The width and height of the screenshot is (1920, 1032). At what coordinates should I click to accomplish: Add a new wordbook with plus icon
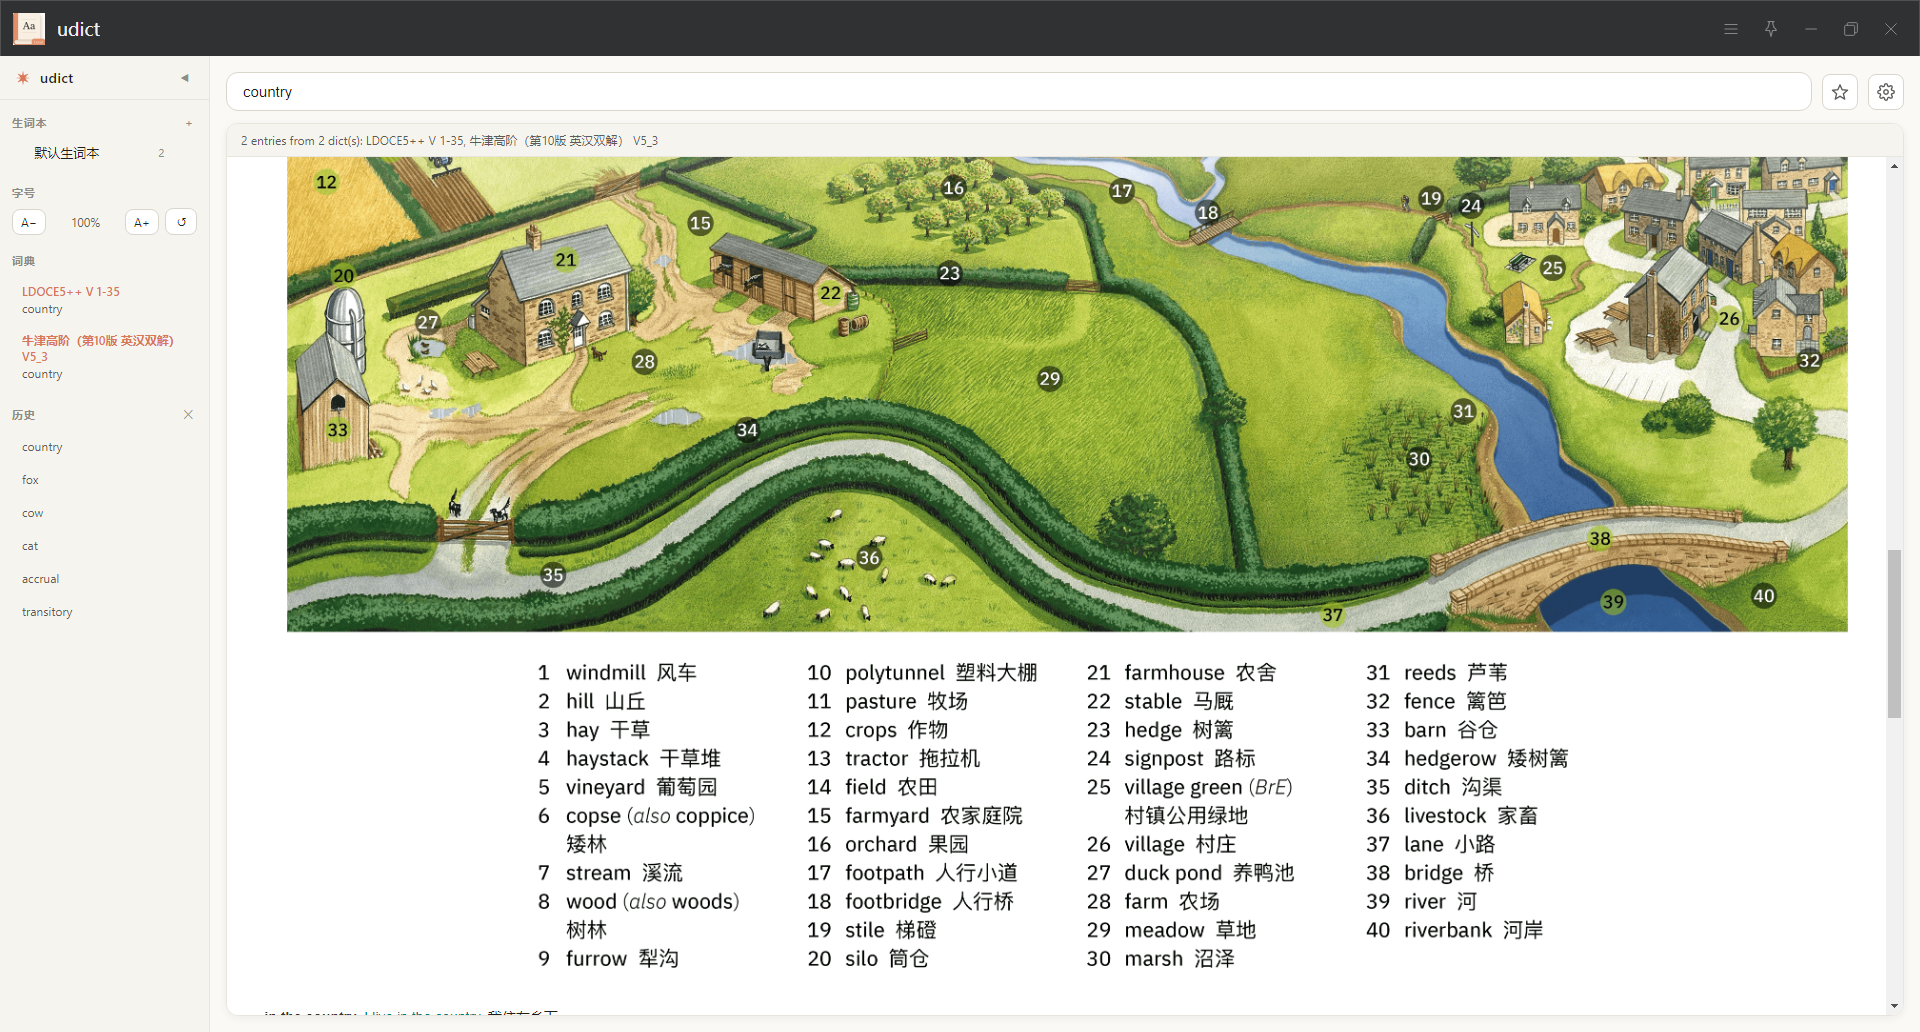click(188, 123)
